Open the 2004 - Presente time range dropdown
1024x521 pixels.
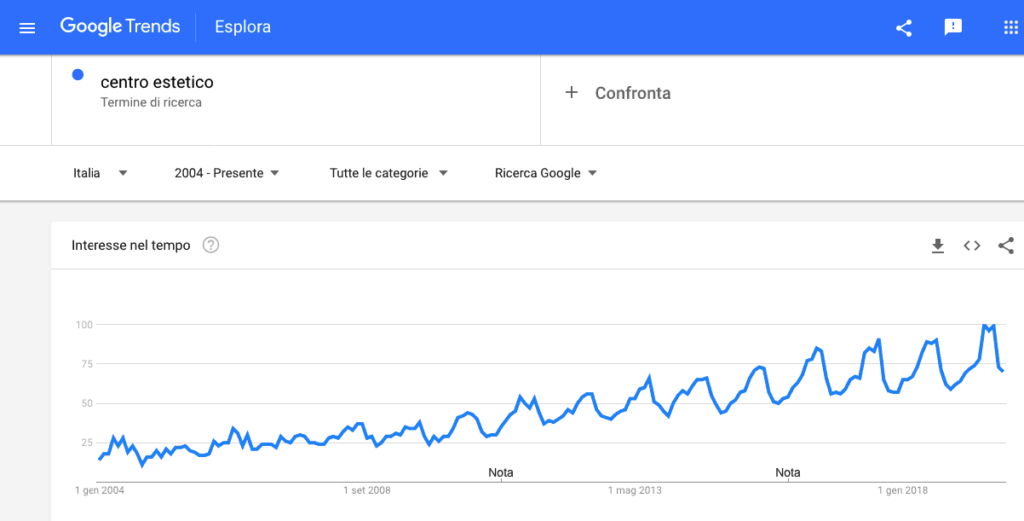coord(226,173)
